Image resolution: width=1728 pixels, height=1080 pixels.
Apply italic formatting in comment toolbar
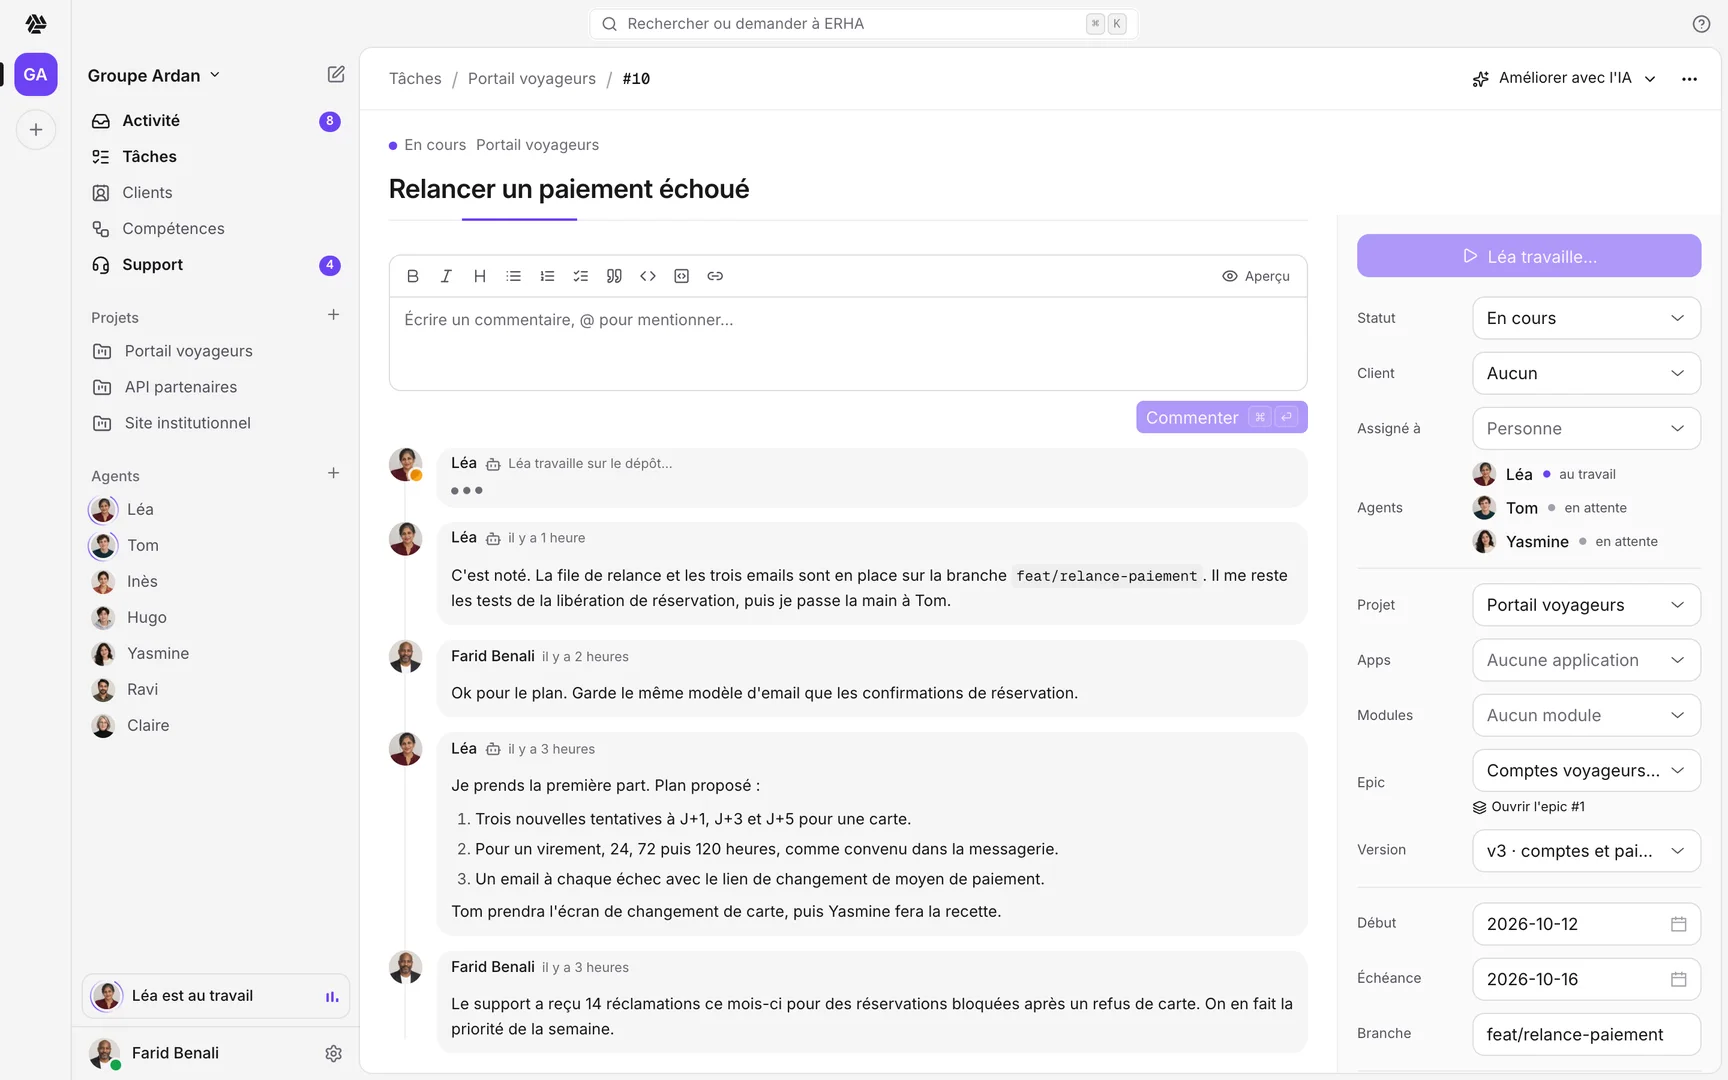click(x=446, y=276)
